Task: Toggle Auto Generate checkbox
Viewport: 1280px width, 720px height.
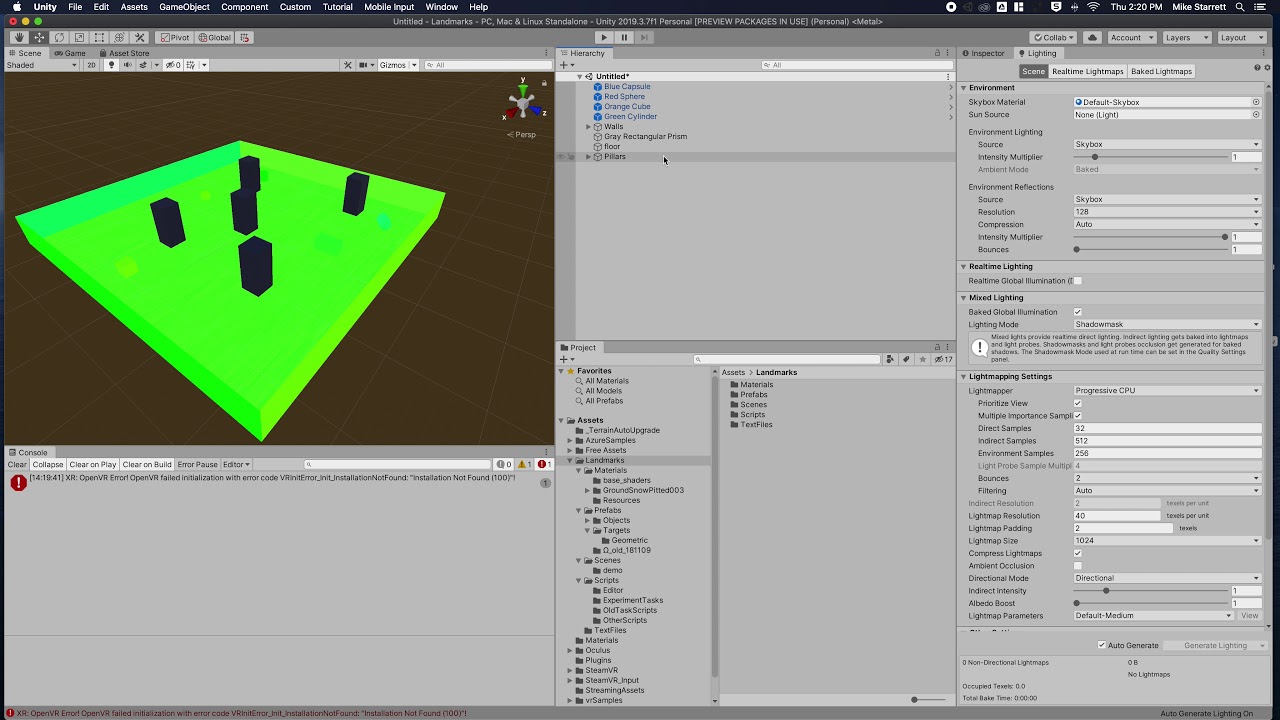Action: coord(1102,645)
